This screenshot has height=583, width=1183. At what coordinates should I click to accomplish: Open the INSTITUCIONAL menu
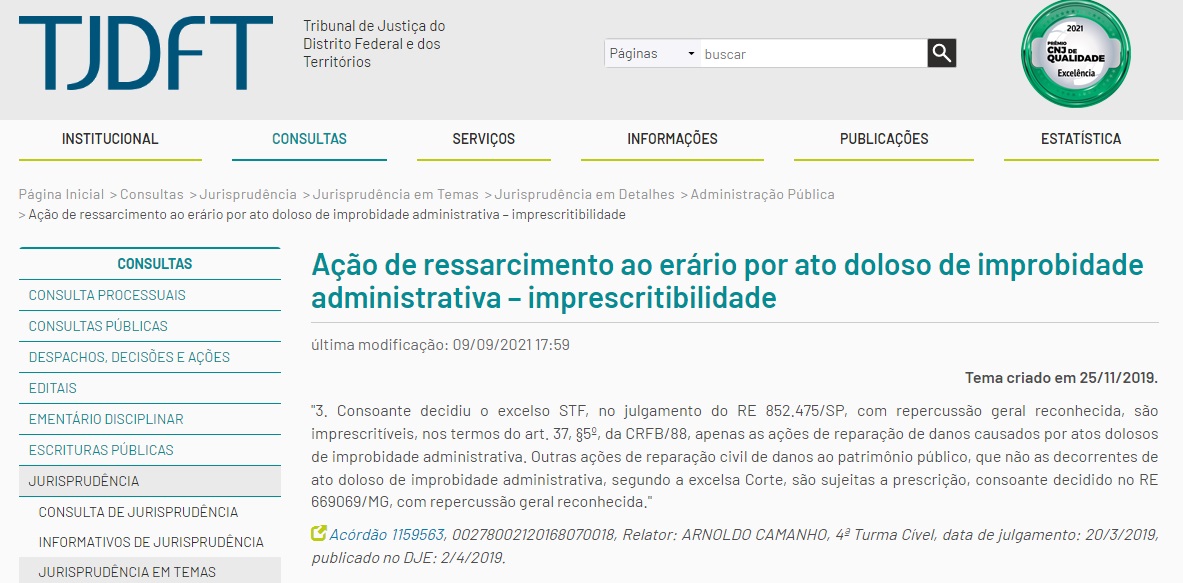[x=110, y=139]
